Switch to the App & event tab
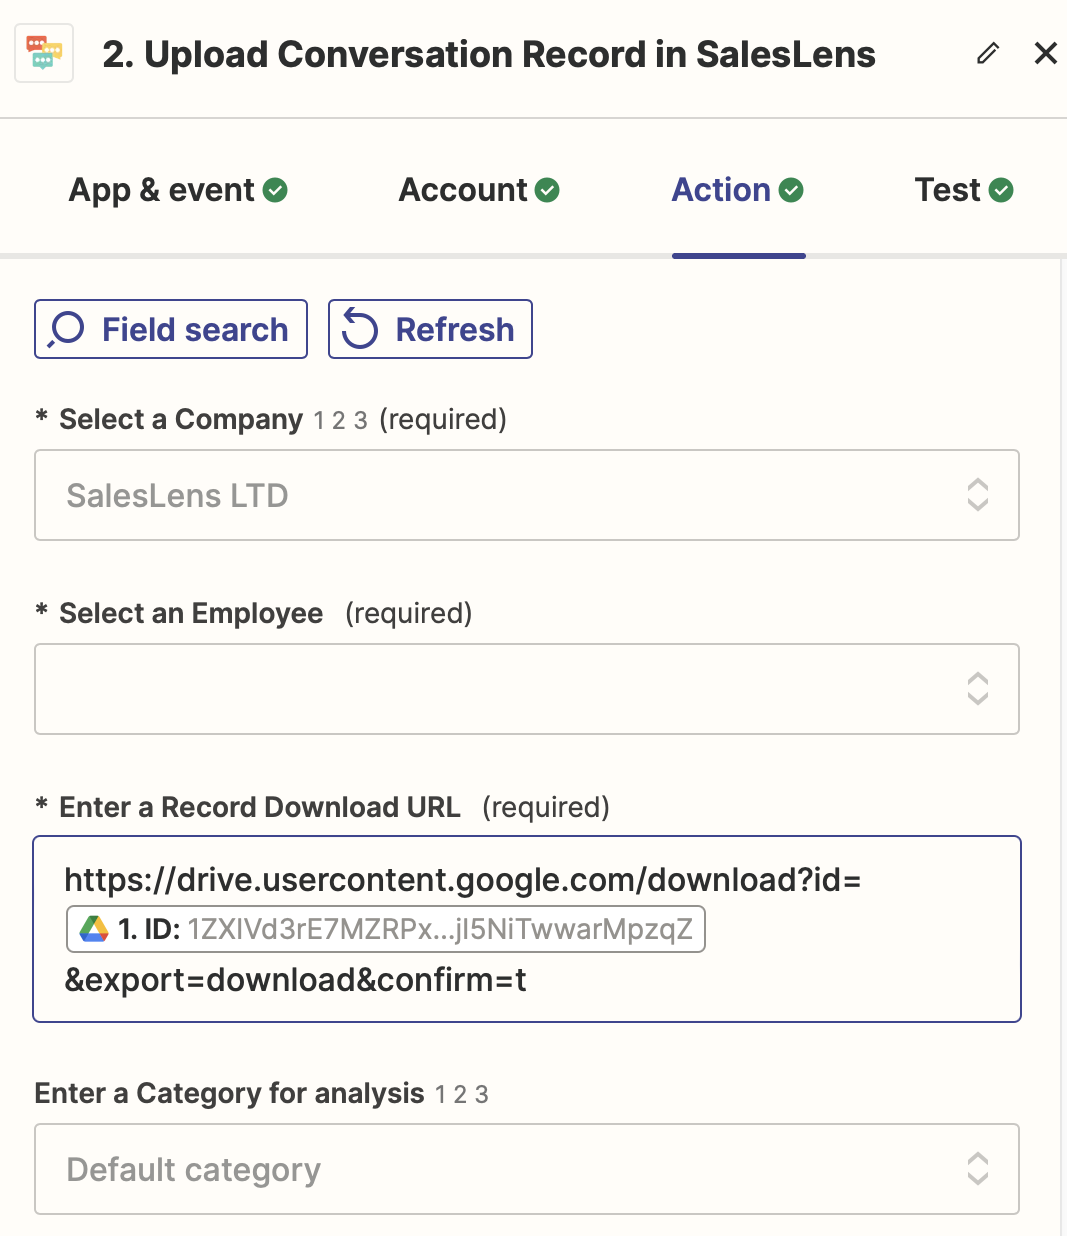The image size is (1067, 1236). tap(160, 190)
